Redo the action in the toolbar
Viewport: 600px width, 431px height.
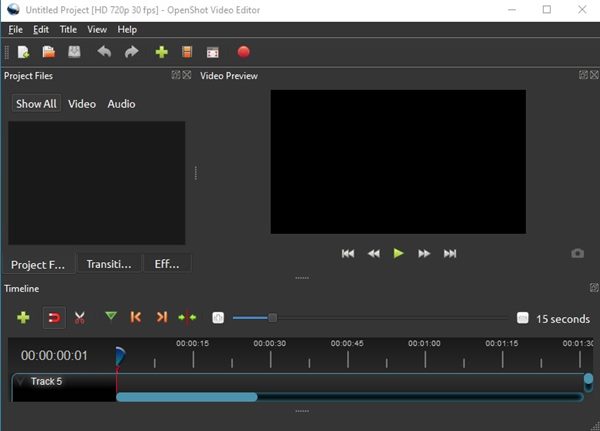pos(132,52)
